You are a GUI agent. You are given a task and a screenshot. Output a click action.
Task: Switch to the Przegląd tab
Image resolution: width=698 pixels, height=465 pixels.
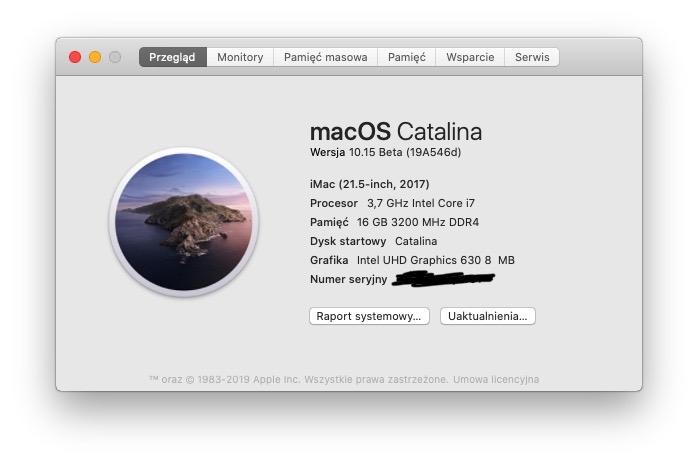[172, 57]
